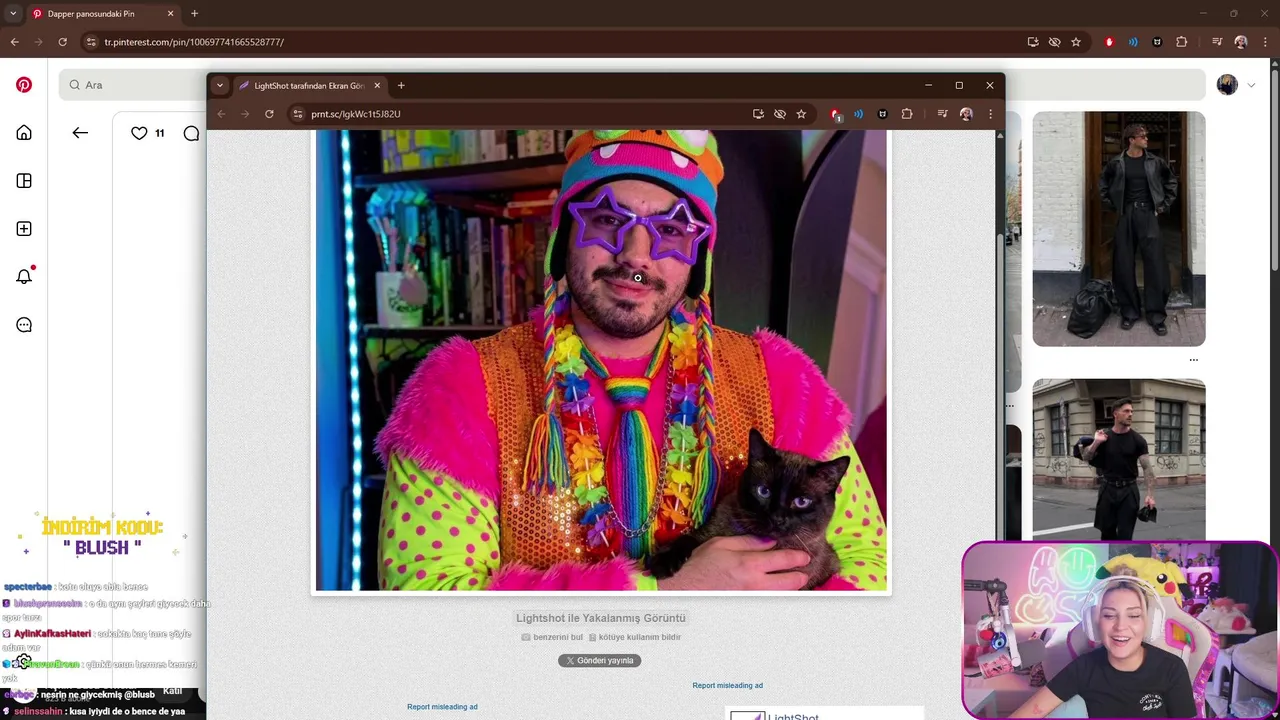This screenshot has width=1280, height=720.
Task: Open tab search dropdown in LightShot window
Action: (x=220, y=86)
